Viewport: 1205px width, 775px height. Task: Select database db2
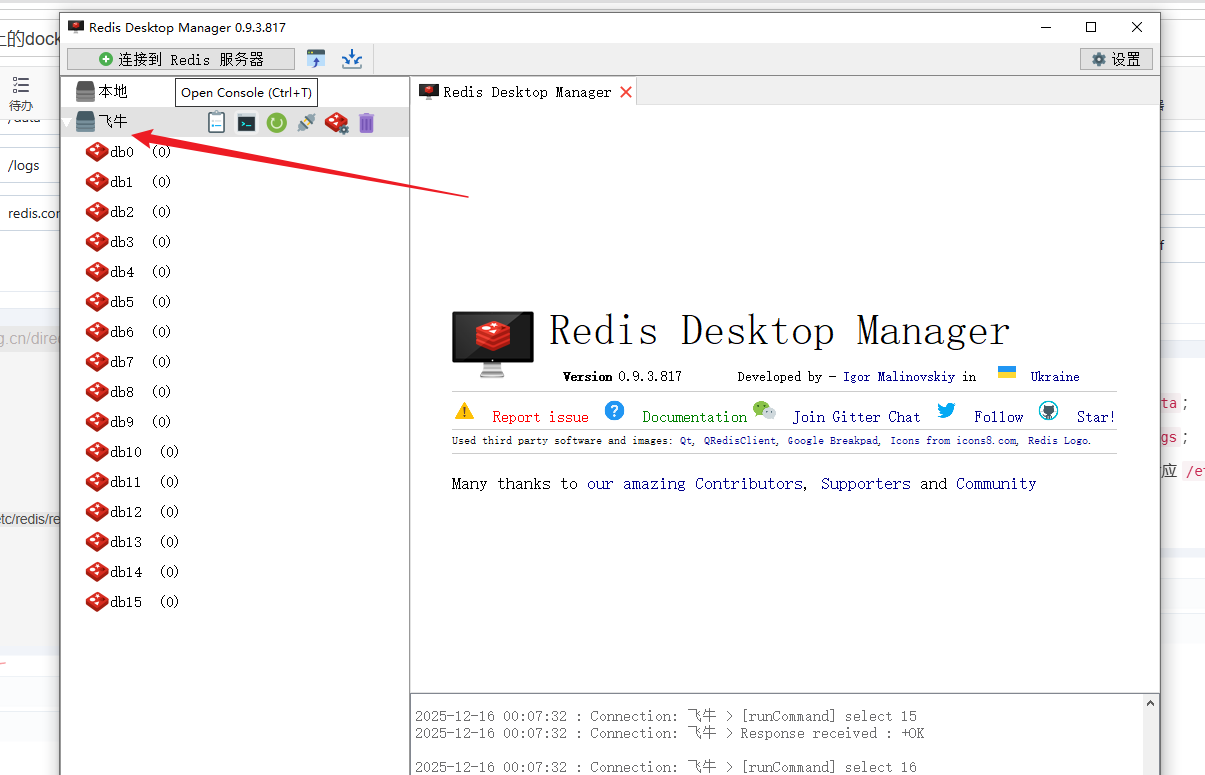pyautogui.click(x=128, y=212)
